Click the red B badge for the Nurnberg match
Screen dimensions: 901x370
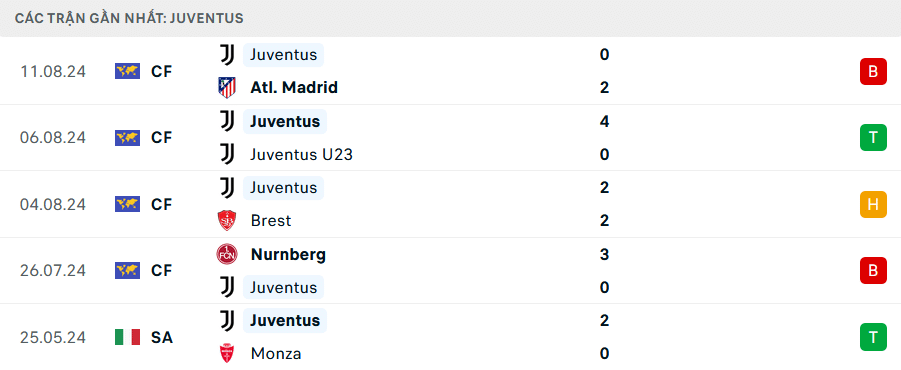coord(873,271)
